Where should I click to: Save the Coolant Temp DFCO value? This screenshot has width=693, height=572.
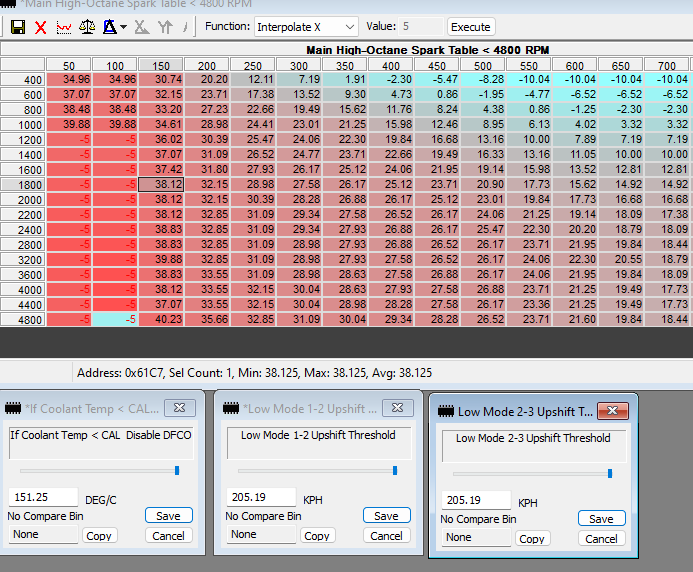168,516
